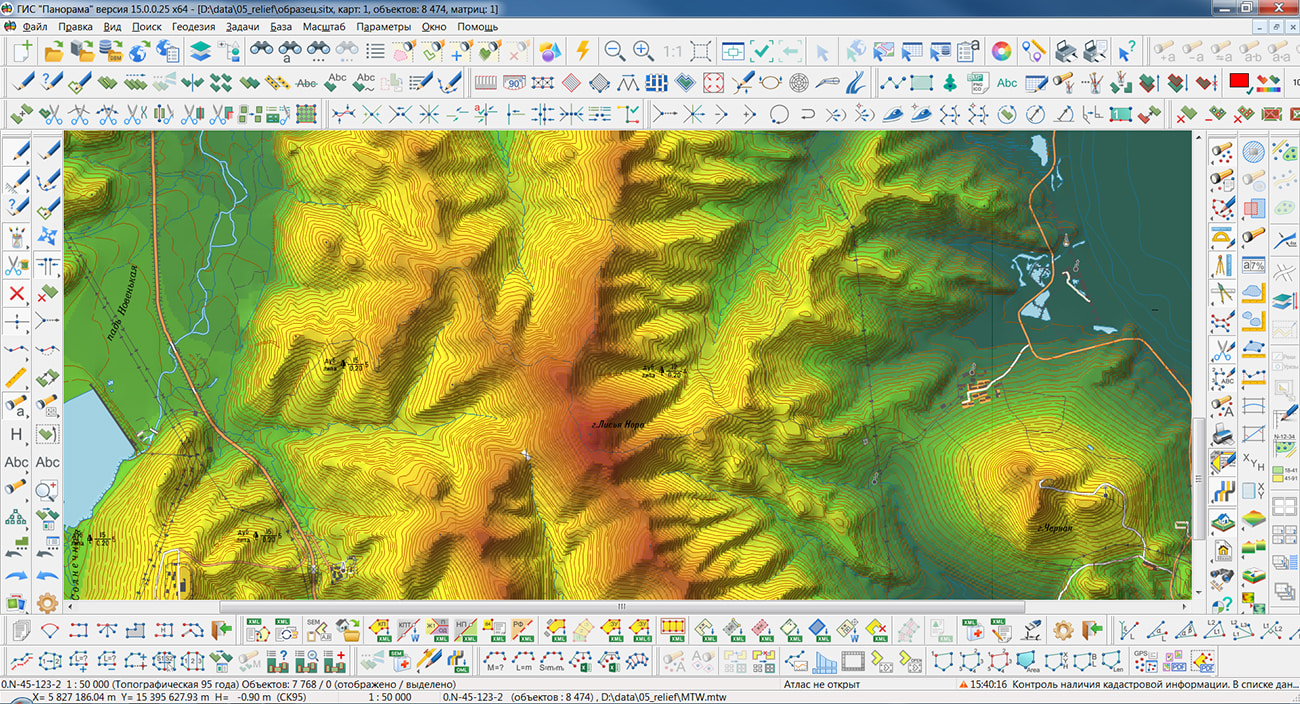1300x704 pixels.
Task: Expand the Геодезия menu
Action: click(x=193, y=26)
